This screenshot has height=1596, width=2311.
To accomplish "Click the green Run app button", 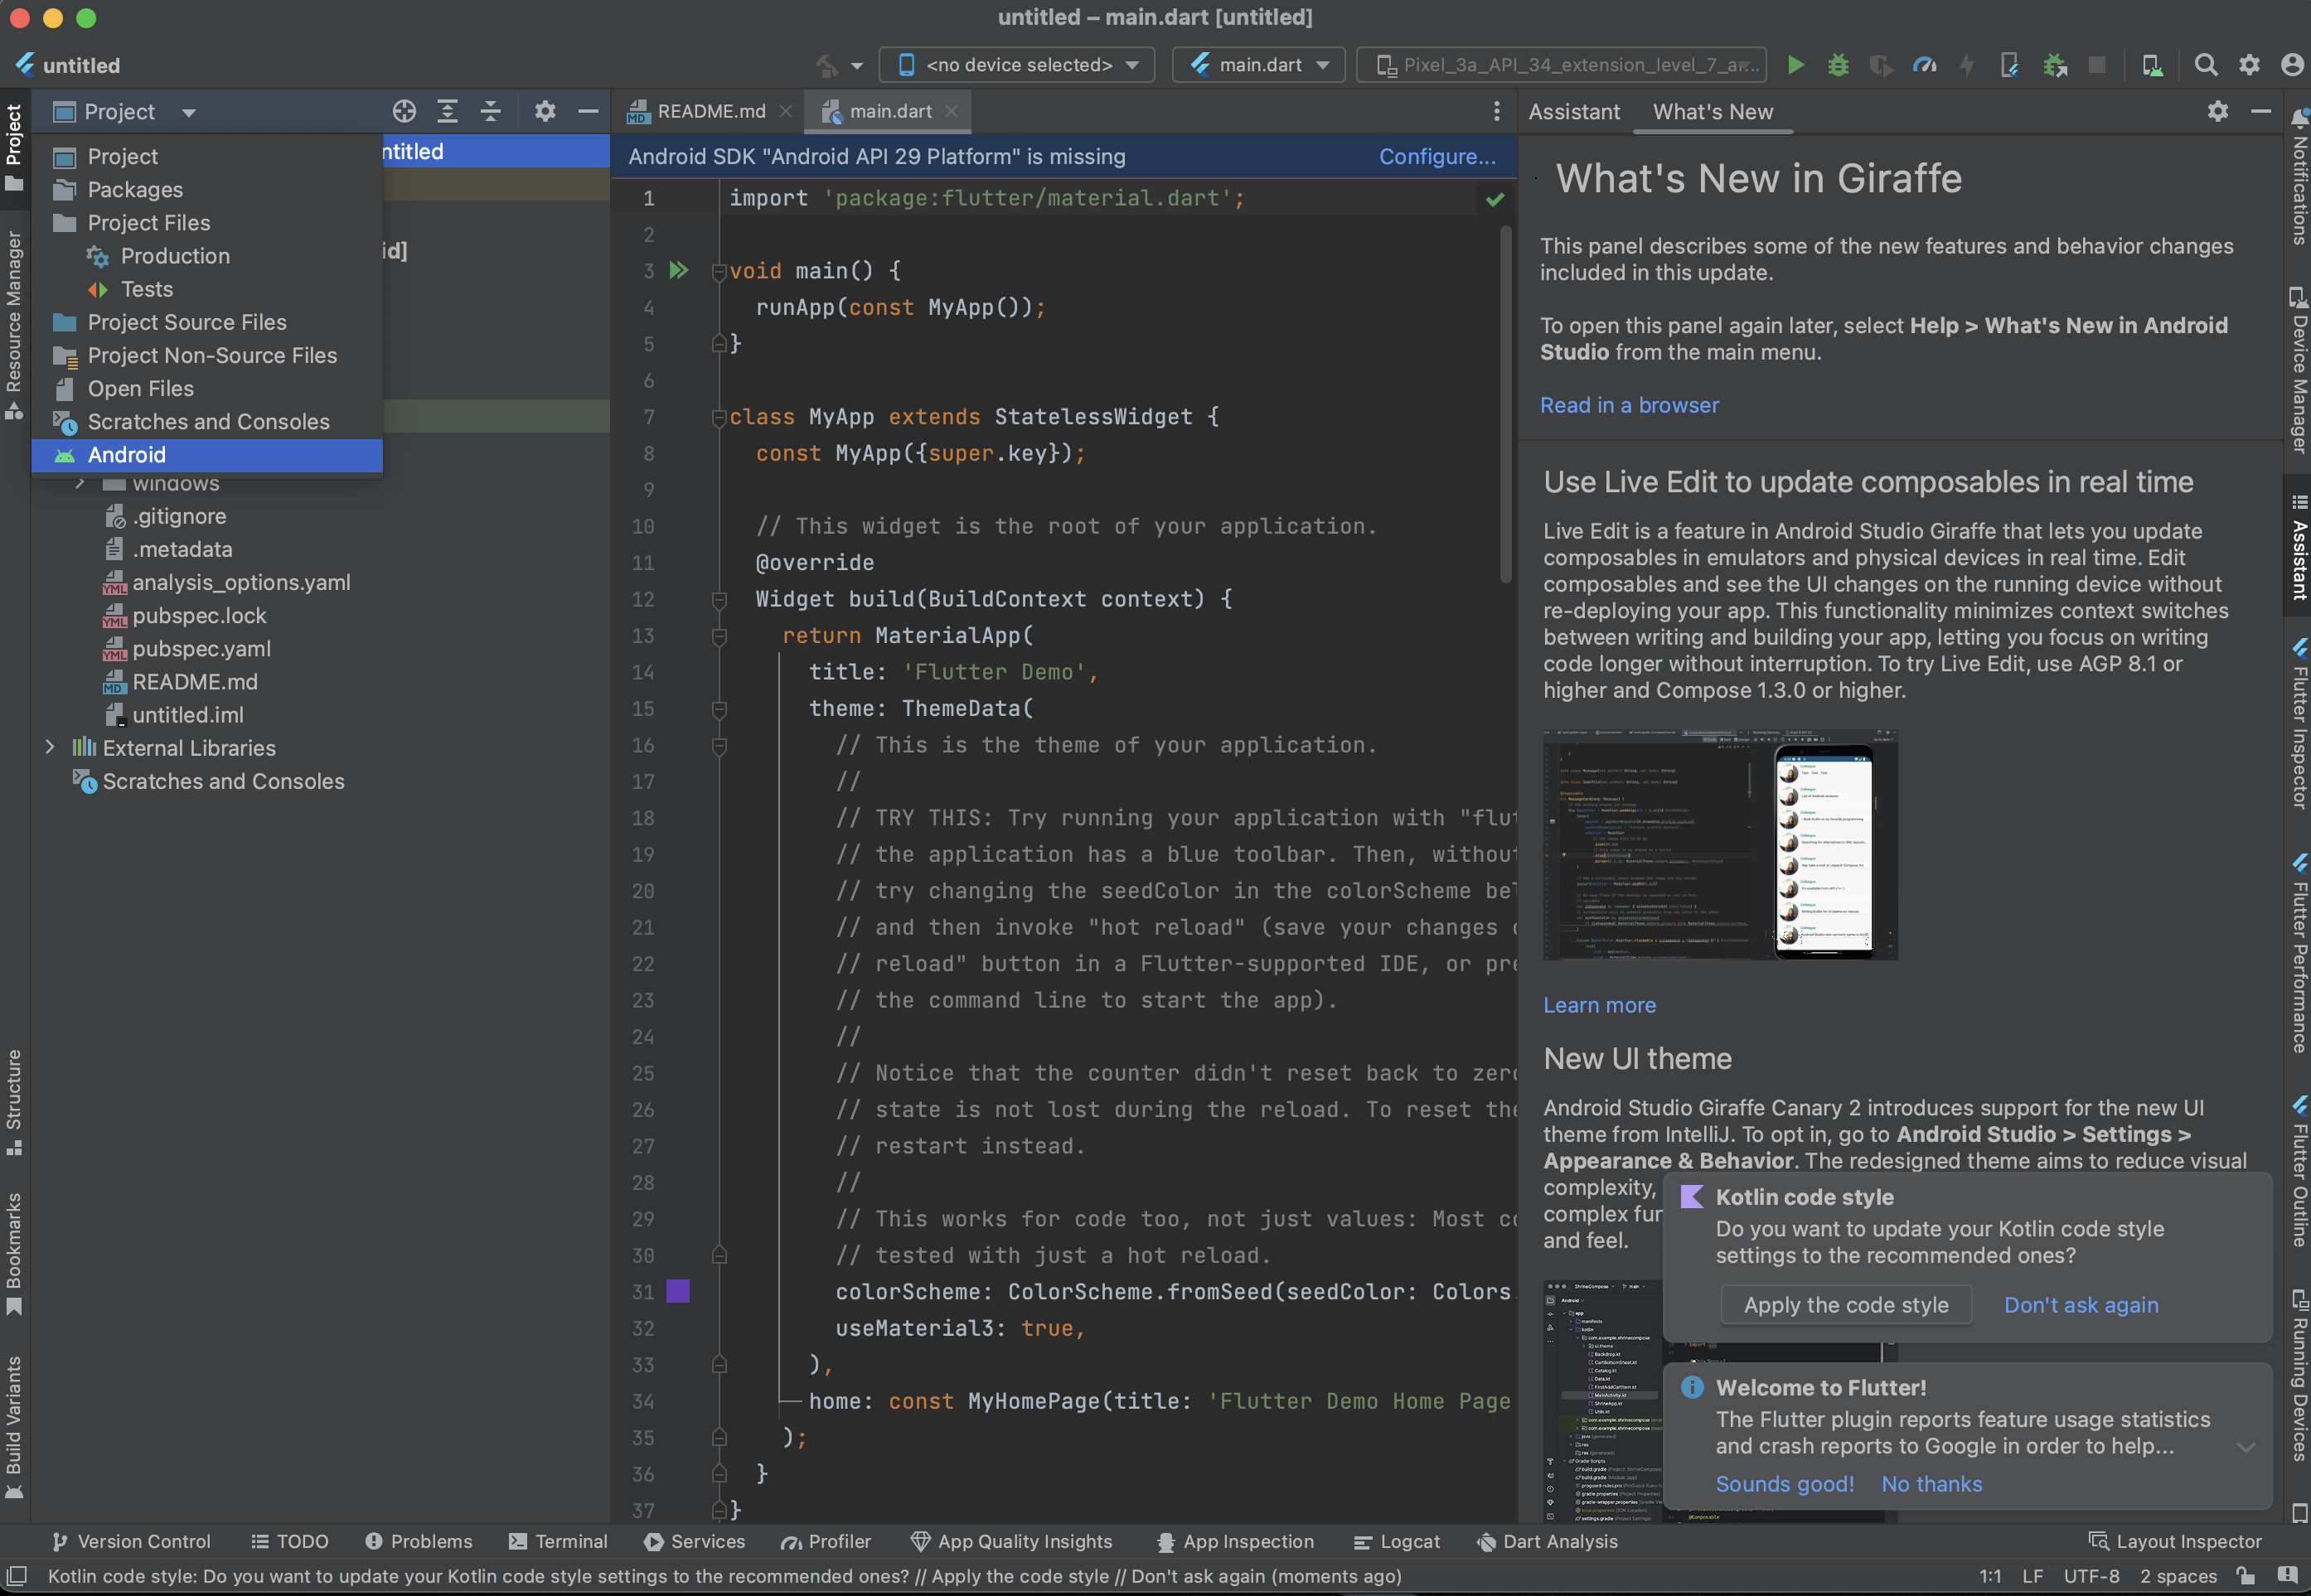I will 1795,65.
